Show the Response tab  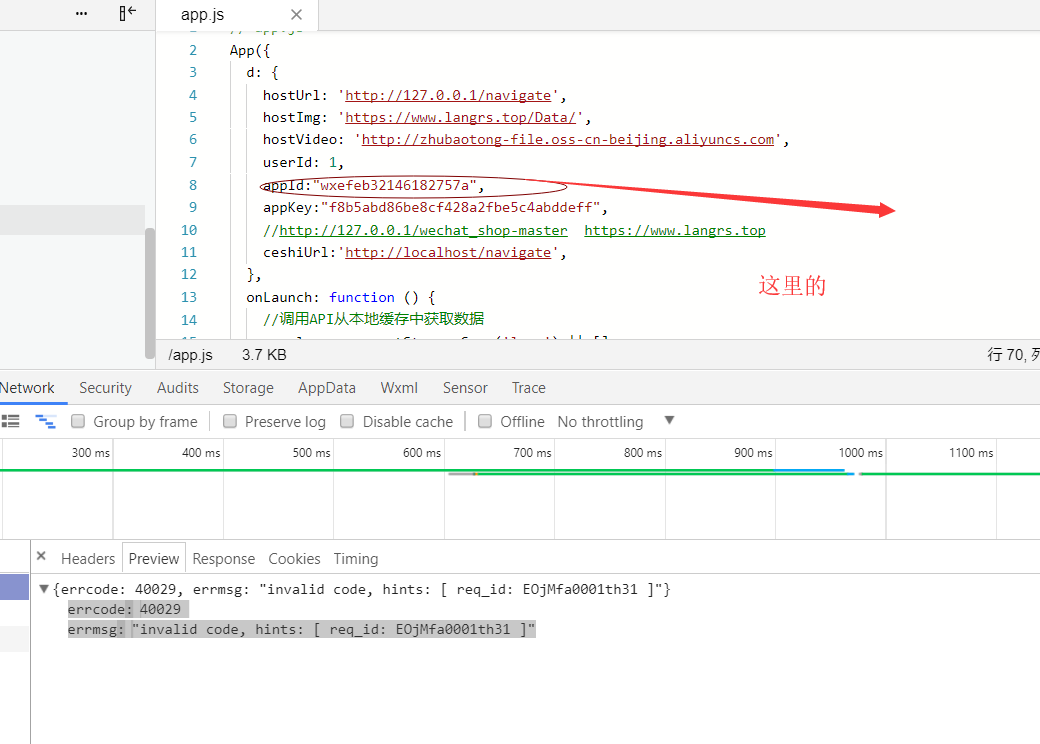pyautogui.click(x=224, y=559)
